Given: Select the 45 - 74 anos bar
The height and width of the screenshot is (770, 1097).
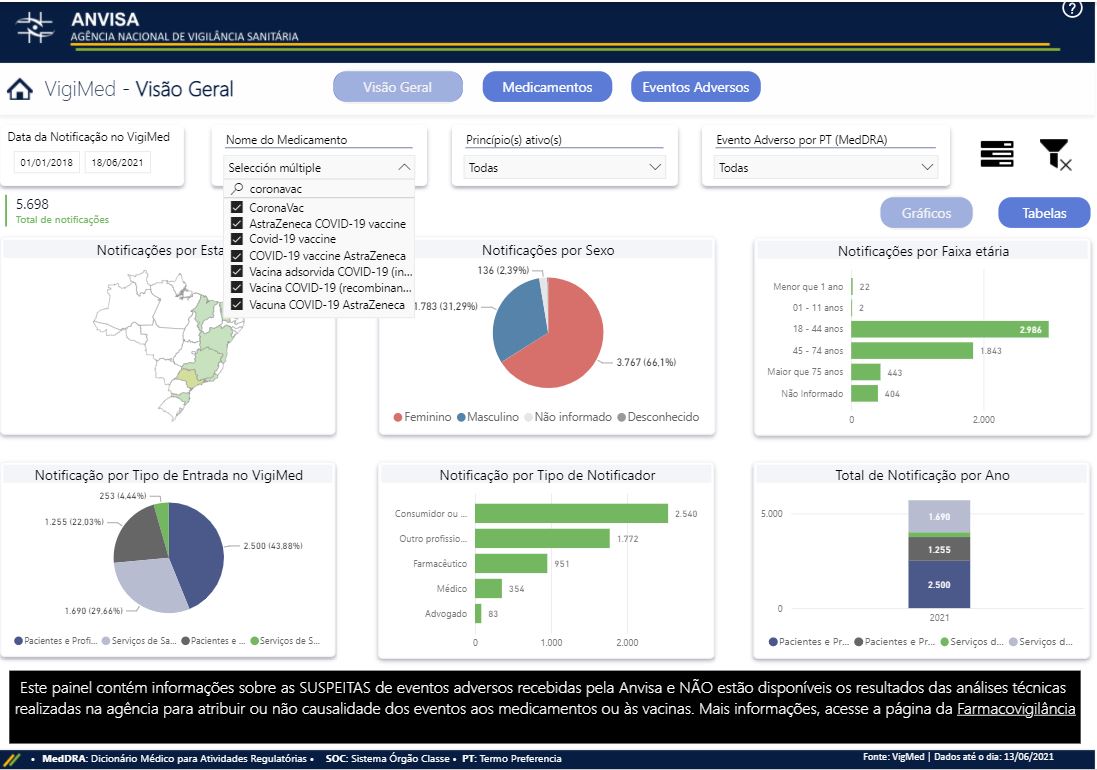Looking at the screenshot, I should point(912,350).
